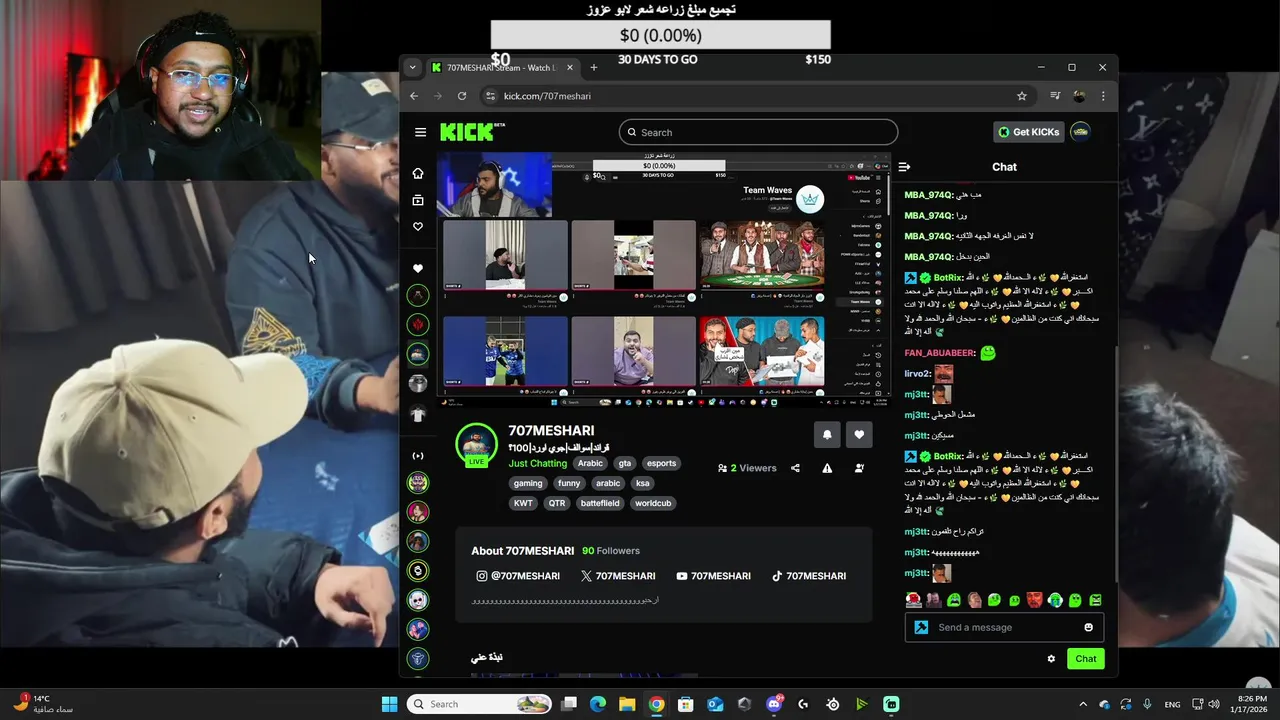Open Microsoft Edge from the taskbar
The height and width of the screenshot is (720, 1280).
point(597,704)
